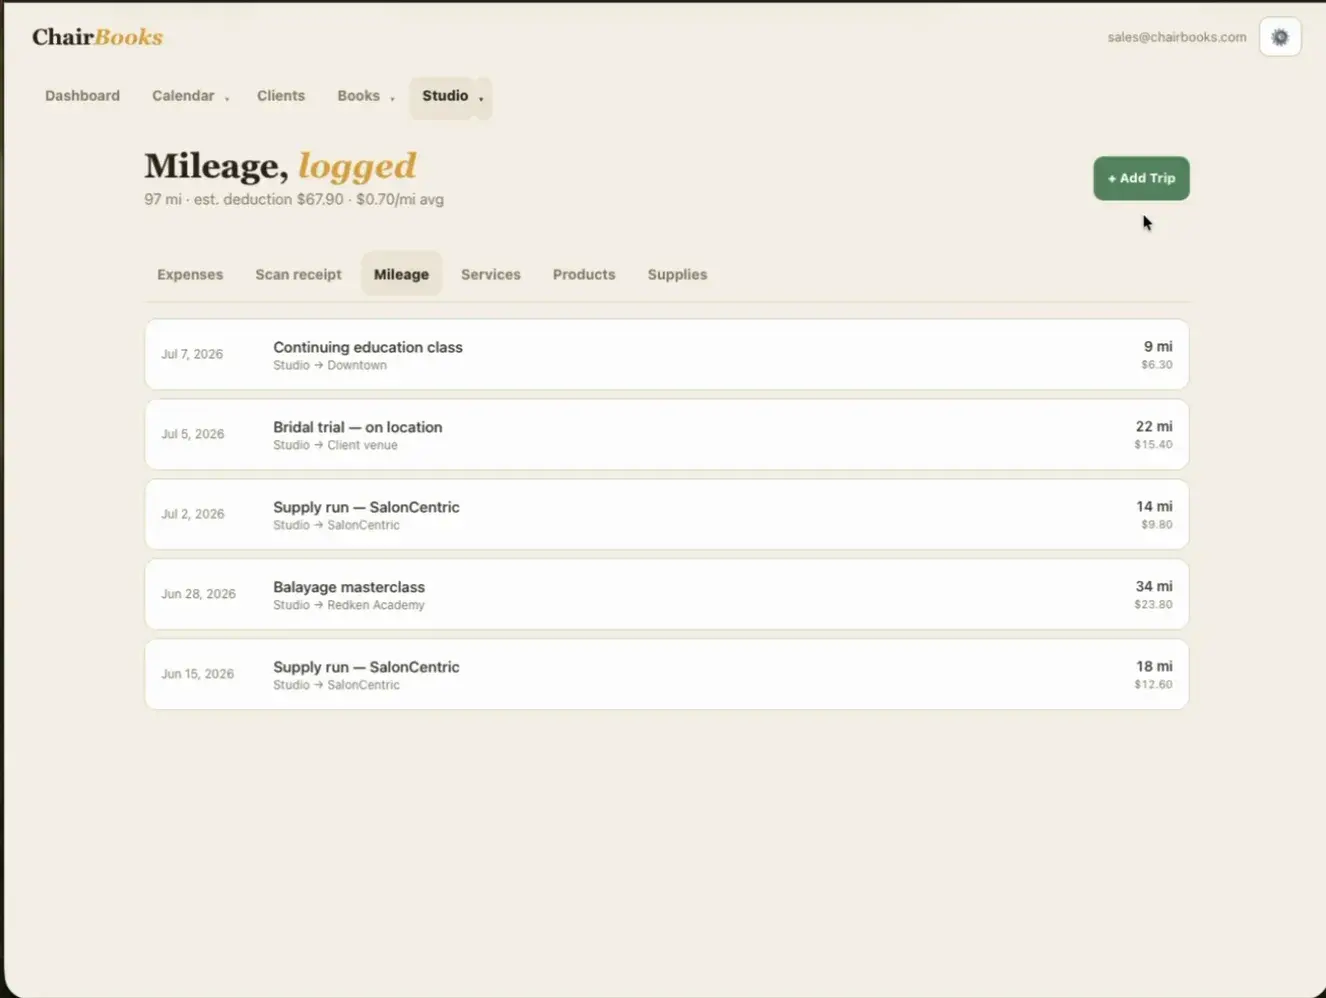Click the Jul 7, 2026 date

pyautogui.click(x=192, y=354)
